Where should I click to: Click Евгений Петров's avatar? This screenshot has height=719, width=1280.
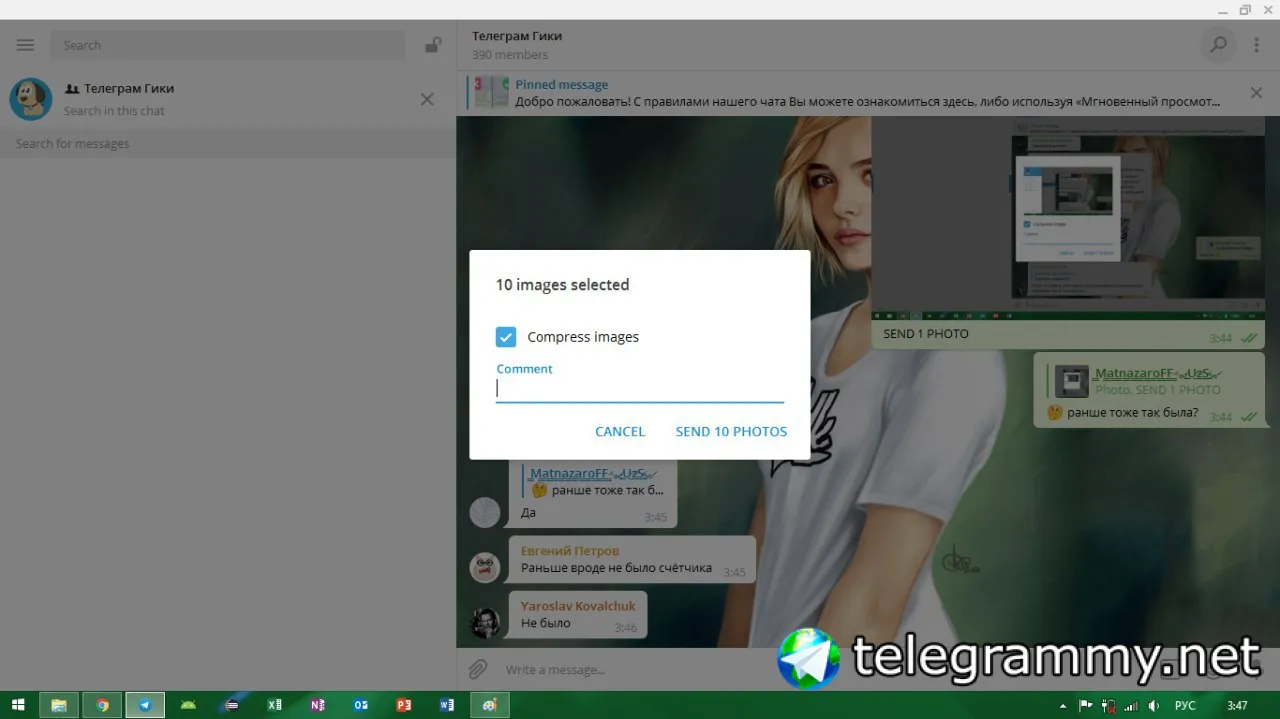click(x=485, y=567)
